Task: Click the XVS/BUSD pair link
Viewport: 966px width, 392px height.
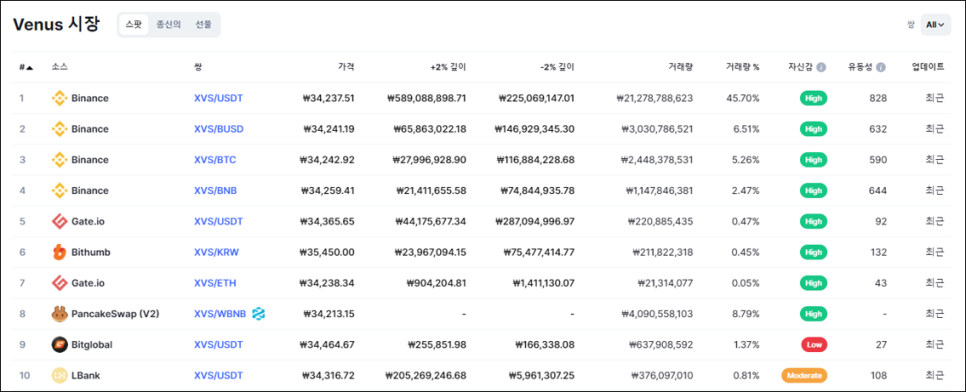Action: pos(219,129)
